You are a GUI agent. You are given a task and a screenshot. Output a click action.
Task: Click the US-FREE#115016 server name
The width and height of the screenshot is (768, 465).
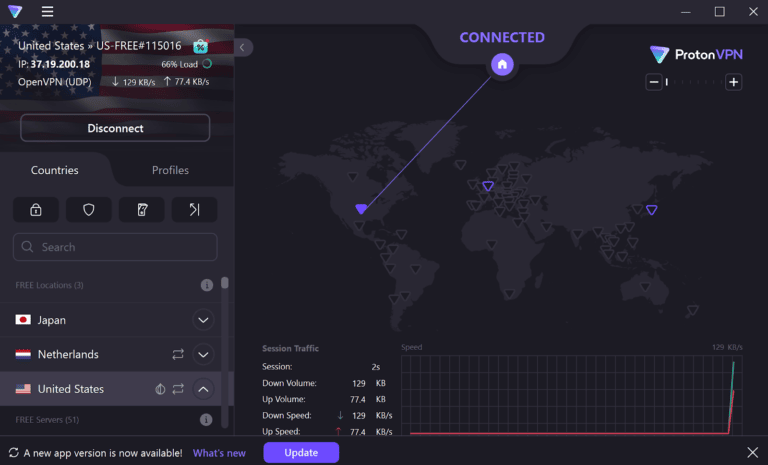click(139, 46)
